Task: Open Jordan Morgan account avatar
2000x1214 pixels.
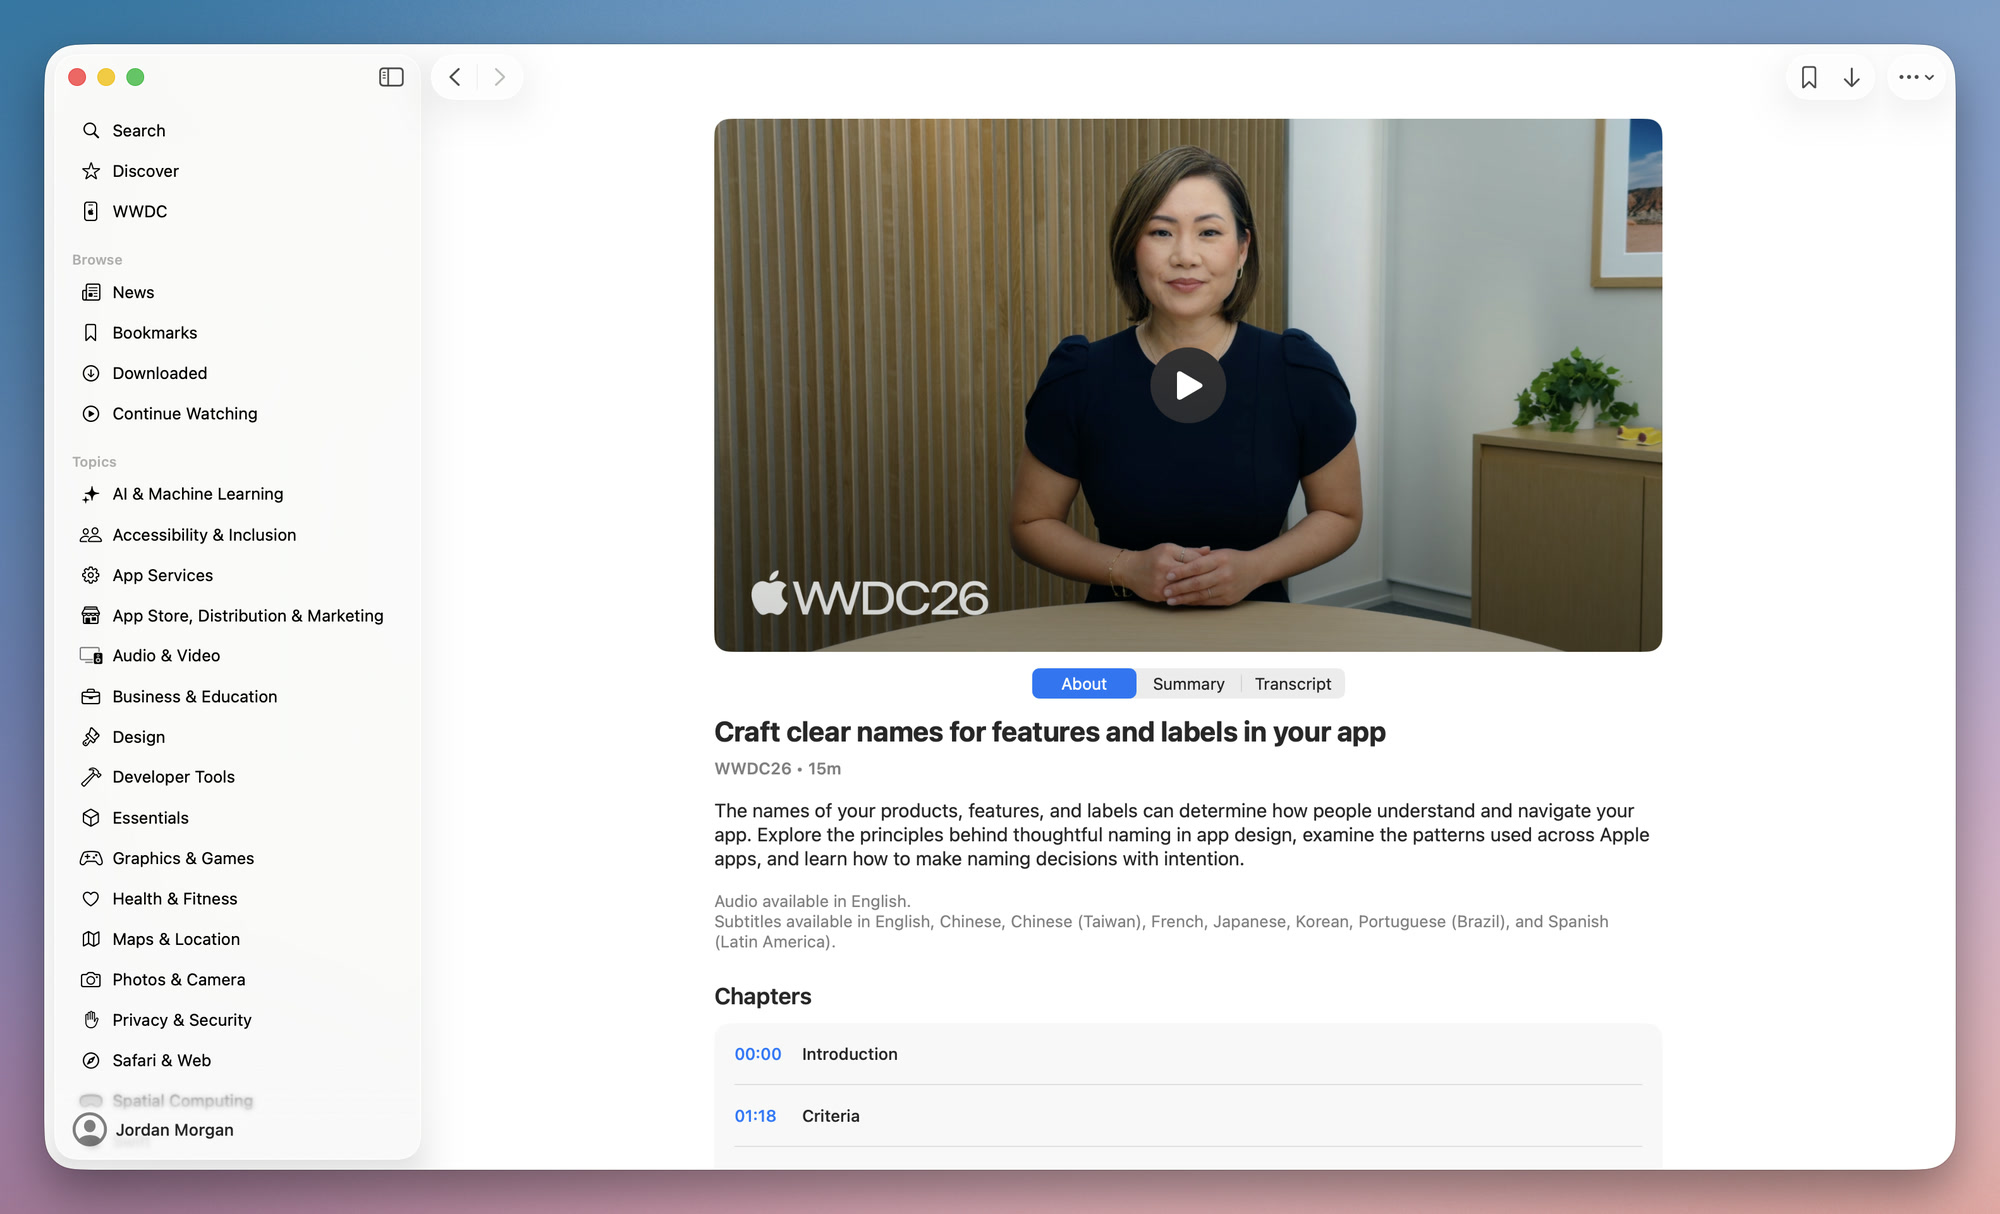Action: coord(90,1129)
